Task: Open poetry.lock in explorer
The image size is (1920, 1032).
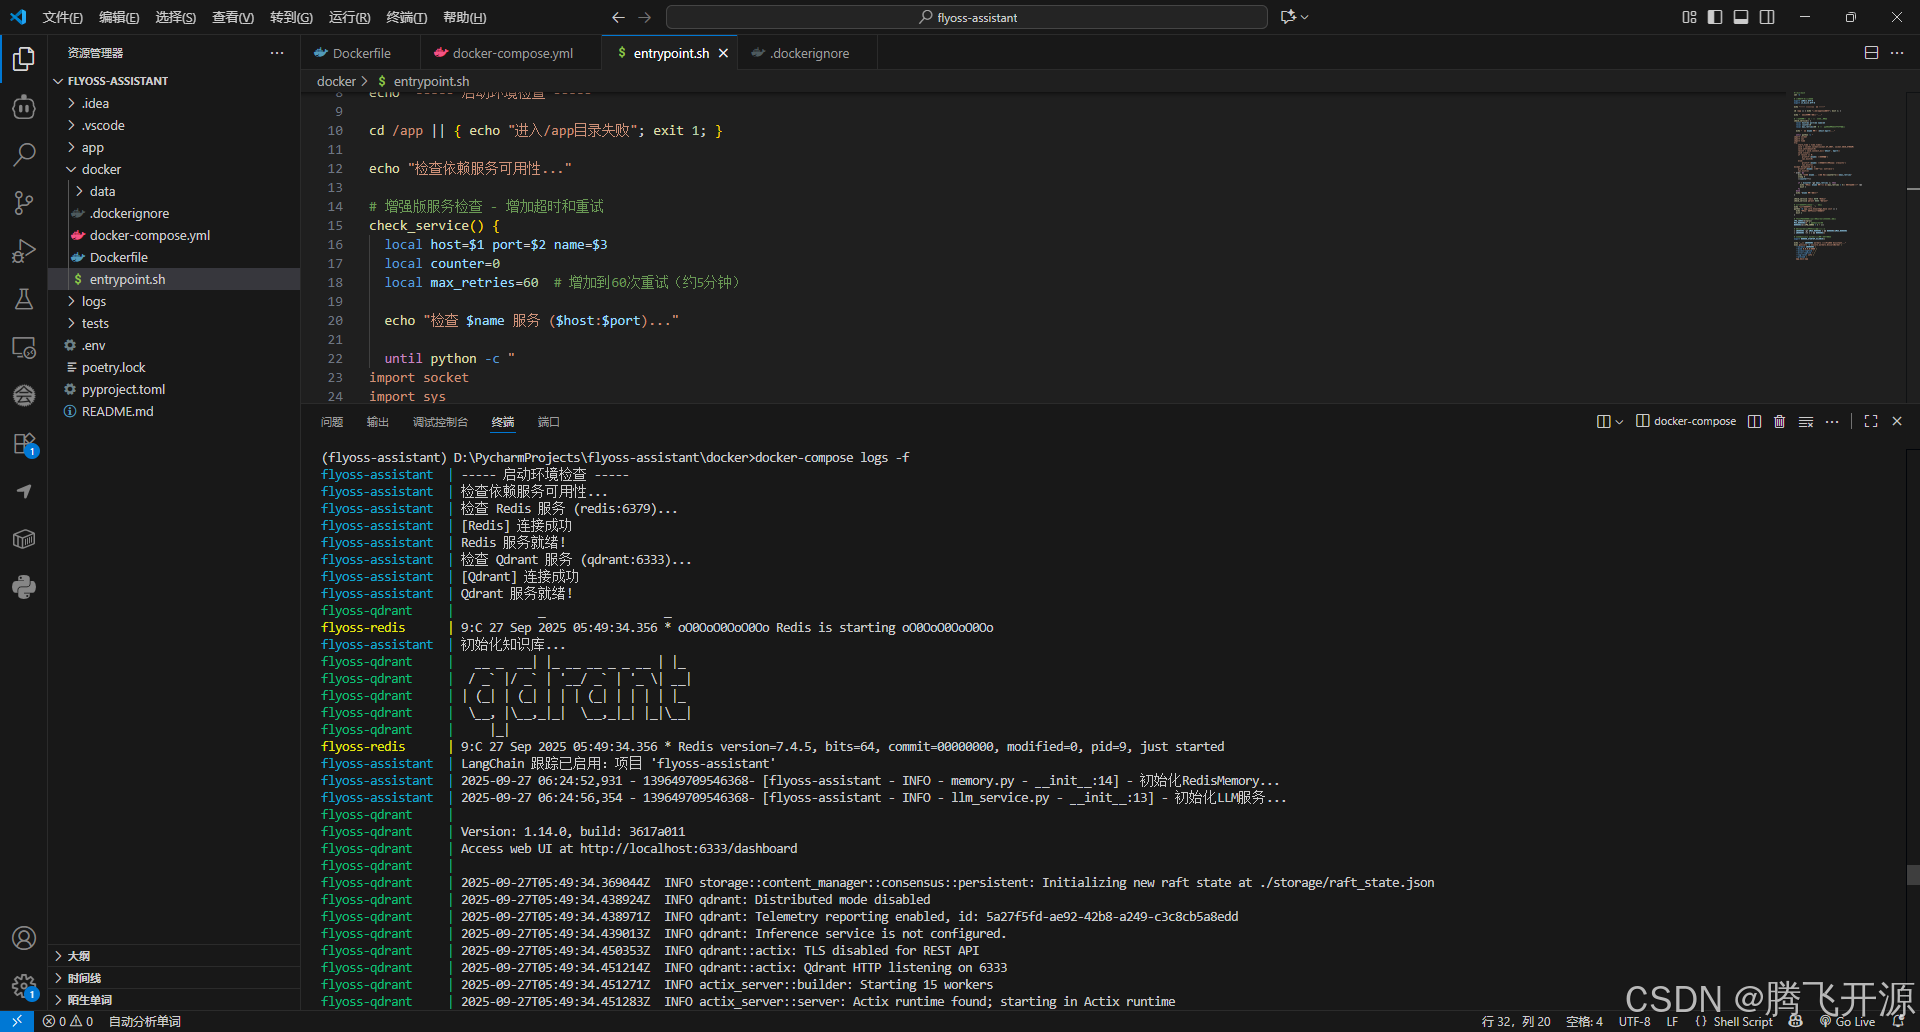Action: 174,367
